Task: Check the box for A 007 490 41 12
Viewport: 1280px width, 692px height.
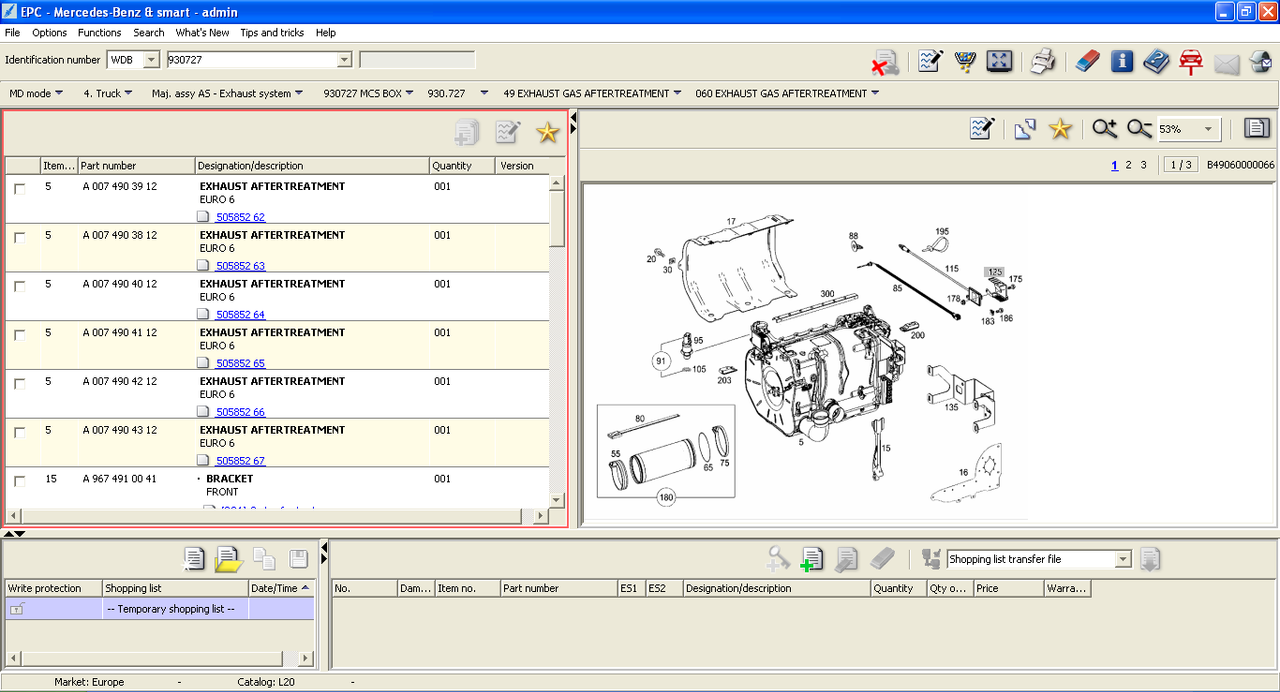Action: 20,336
